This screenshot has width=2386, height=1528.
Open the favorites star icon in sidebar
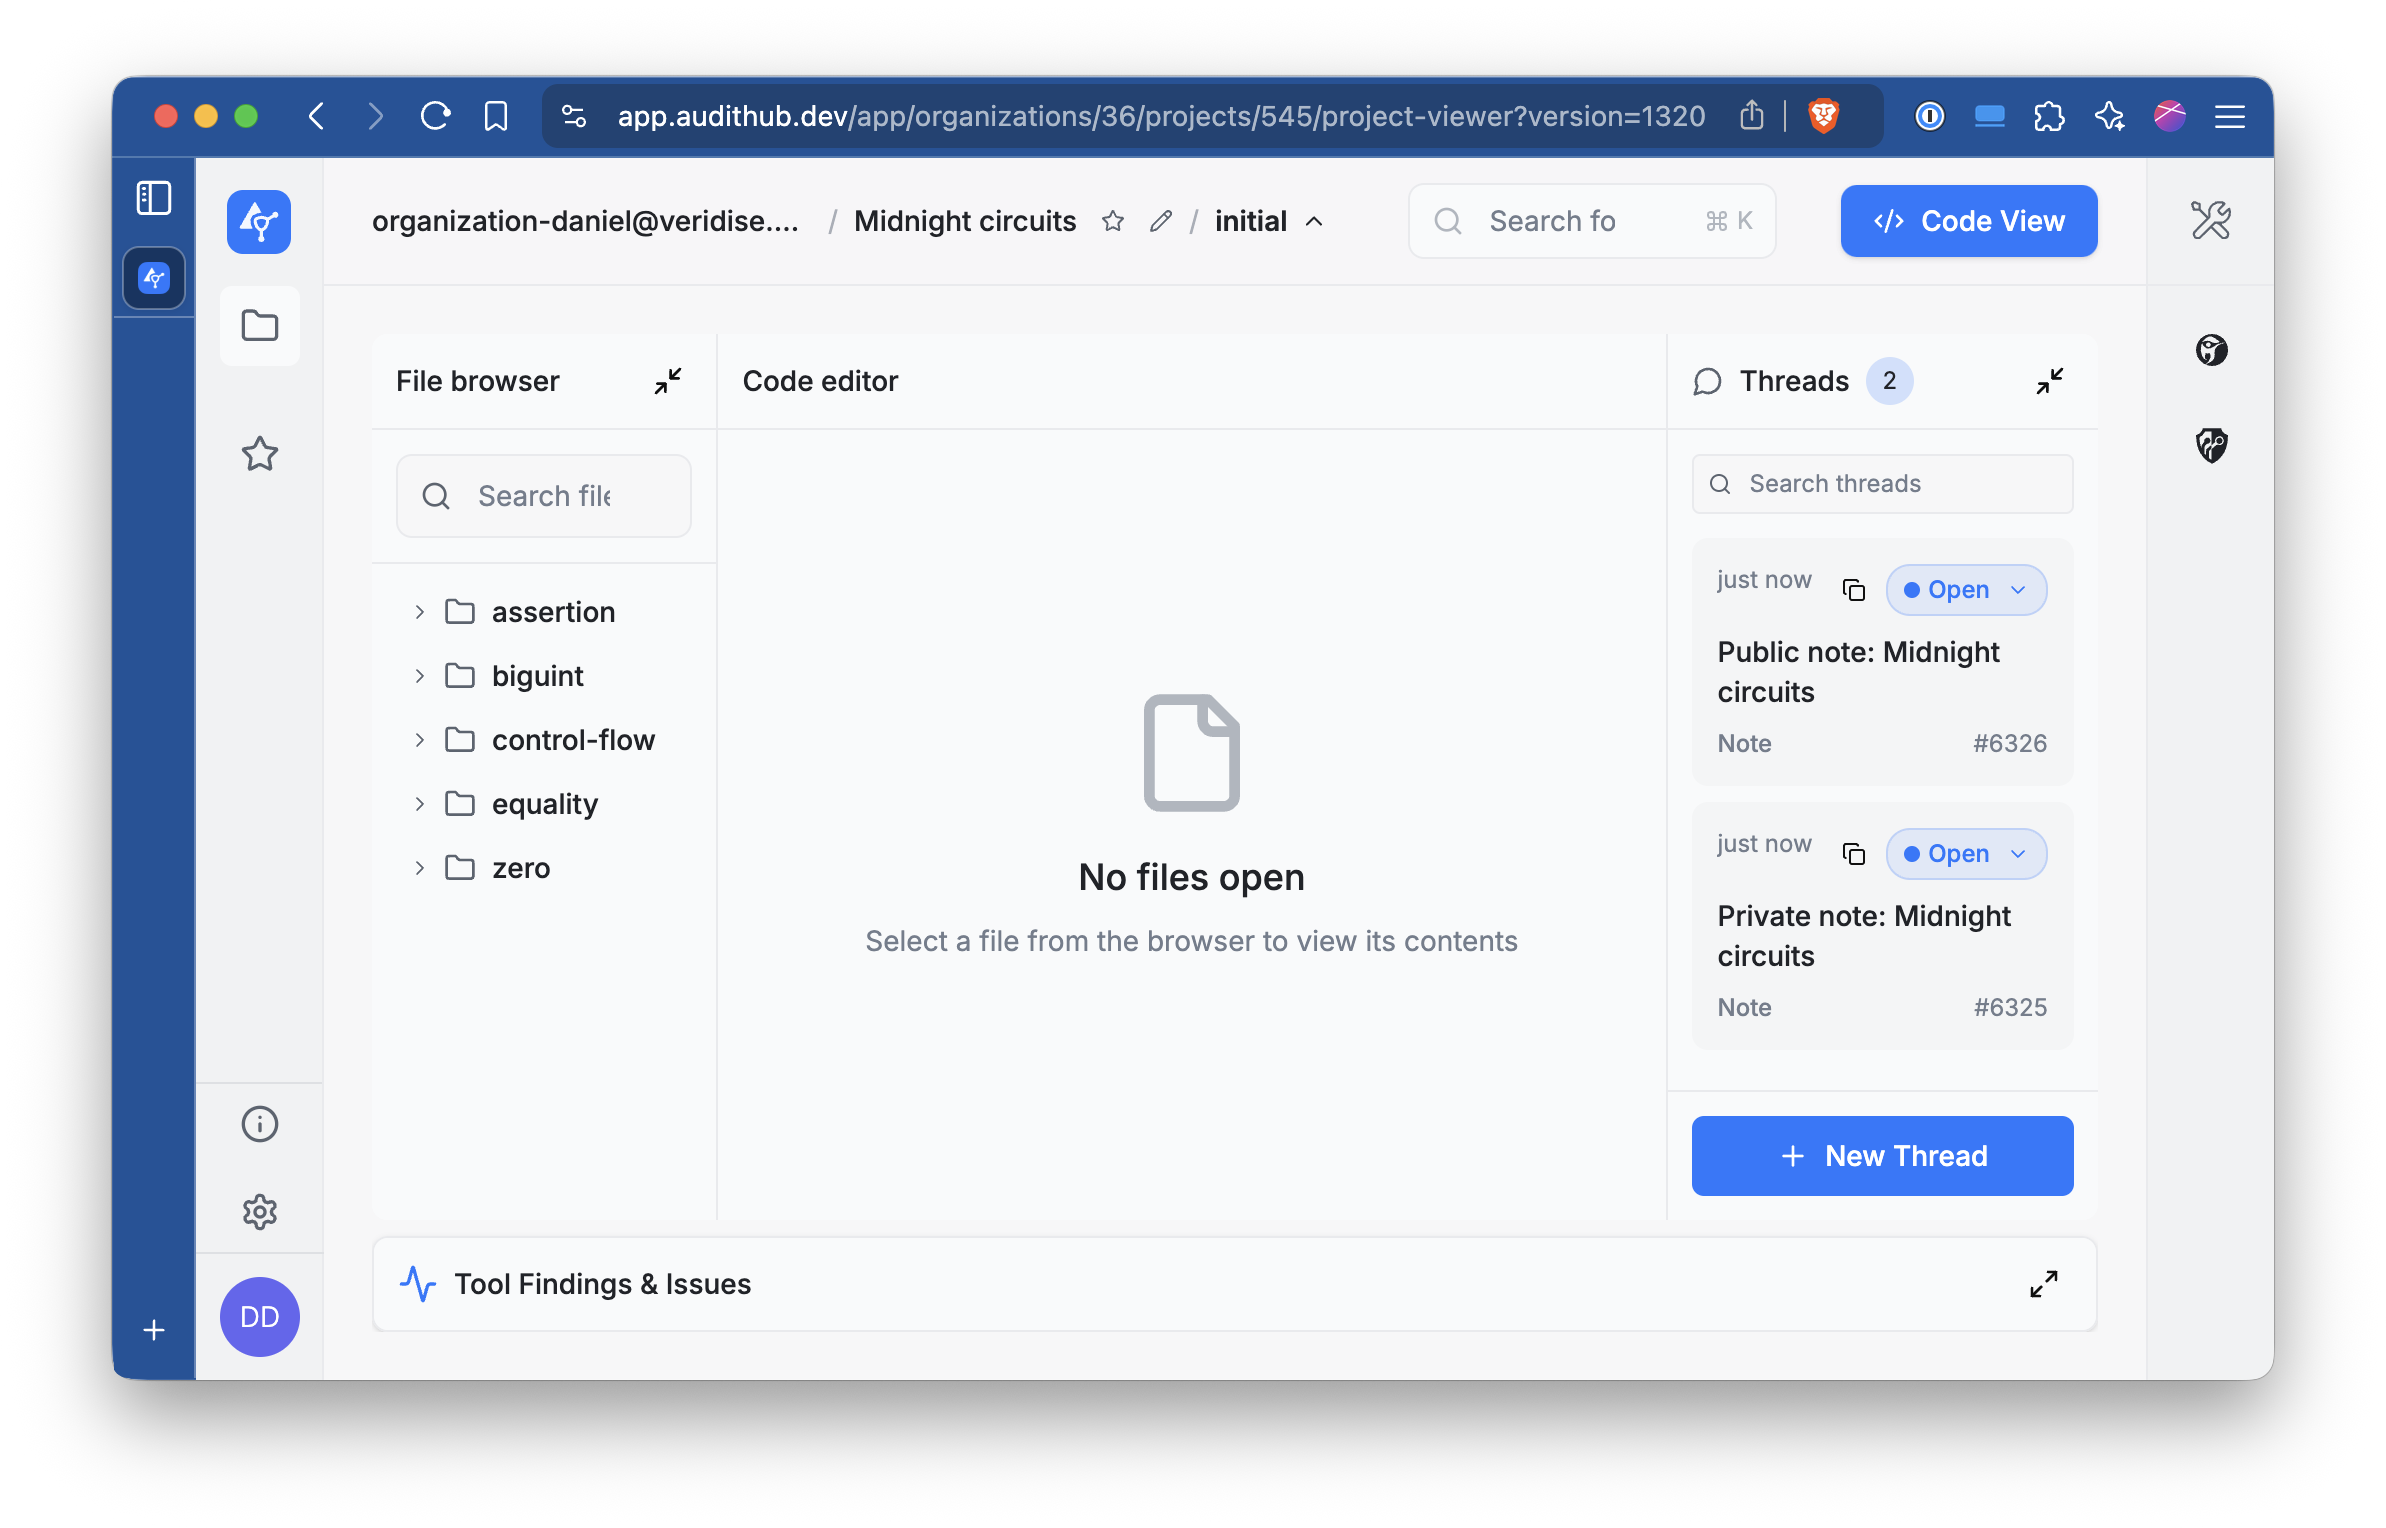259,455
